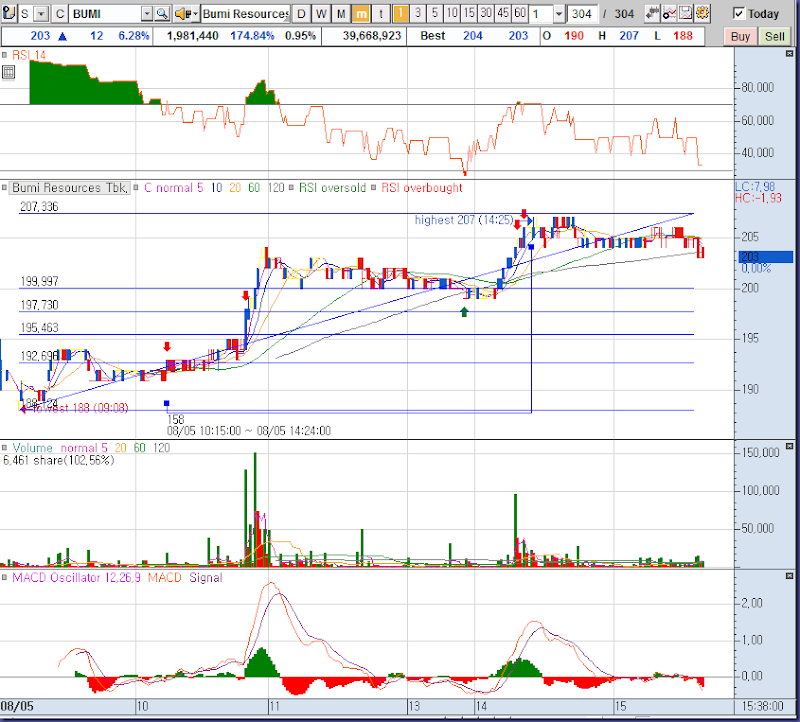This screenshot has width=800, height=722.
Task: Click the C button beside ticker field
Action: (60, 14)
